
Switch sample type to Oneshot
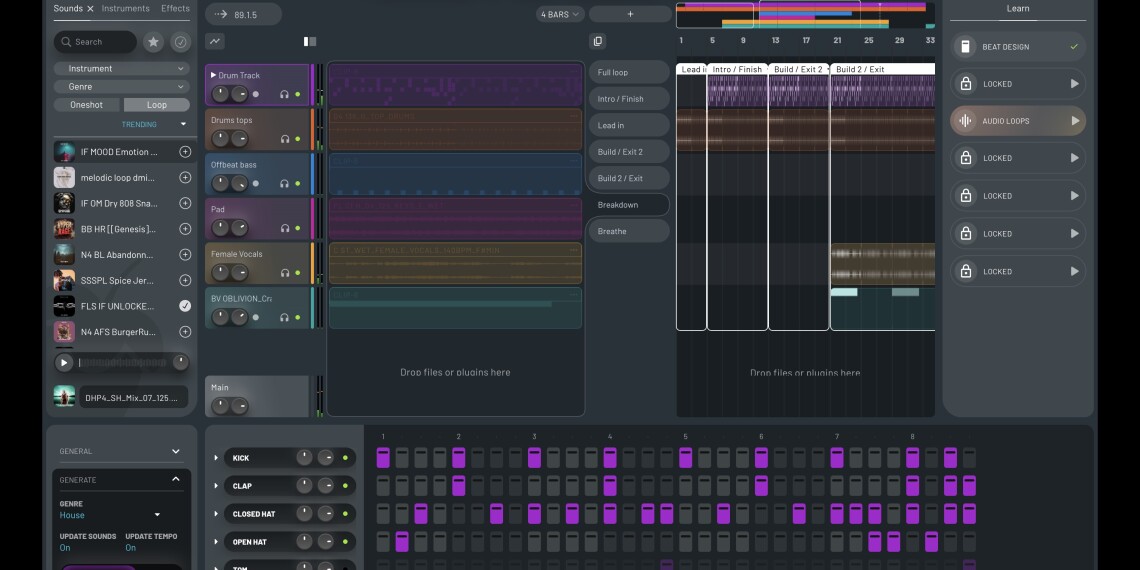click(86, 105)
